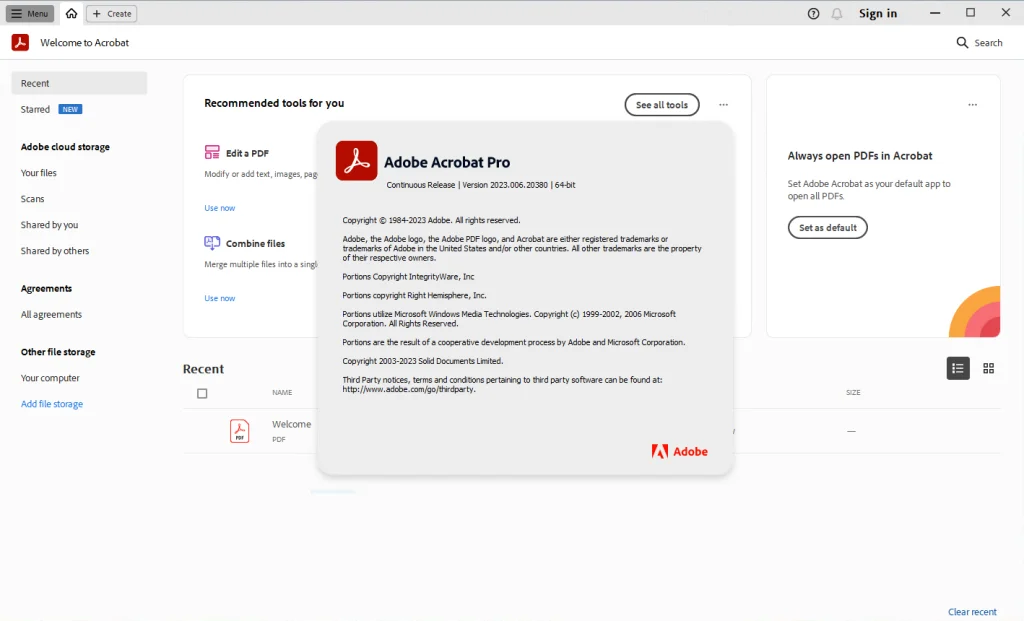Click the Edit a PDF title
This screenshot has height=621, width=1024.
tap(247, 153)
